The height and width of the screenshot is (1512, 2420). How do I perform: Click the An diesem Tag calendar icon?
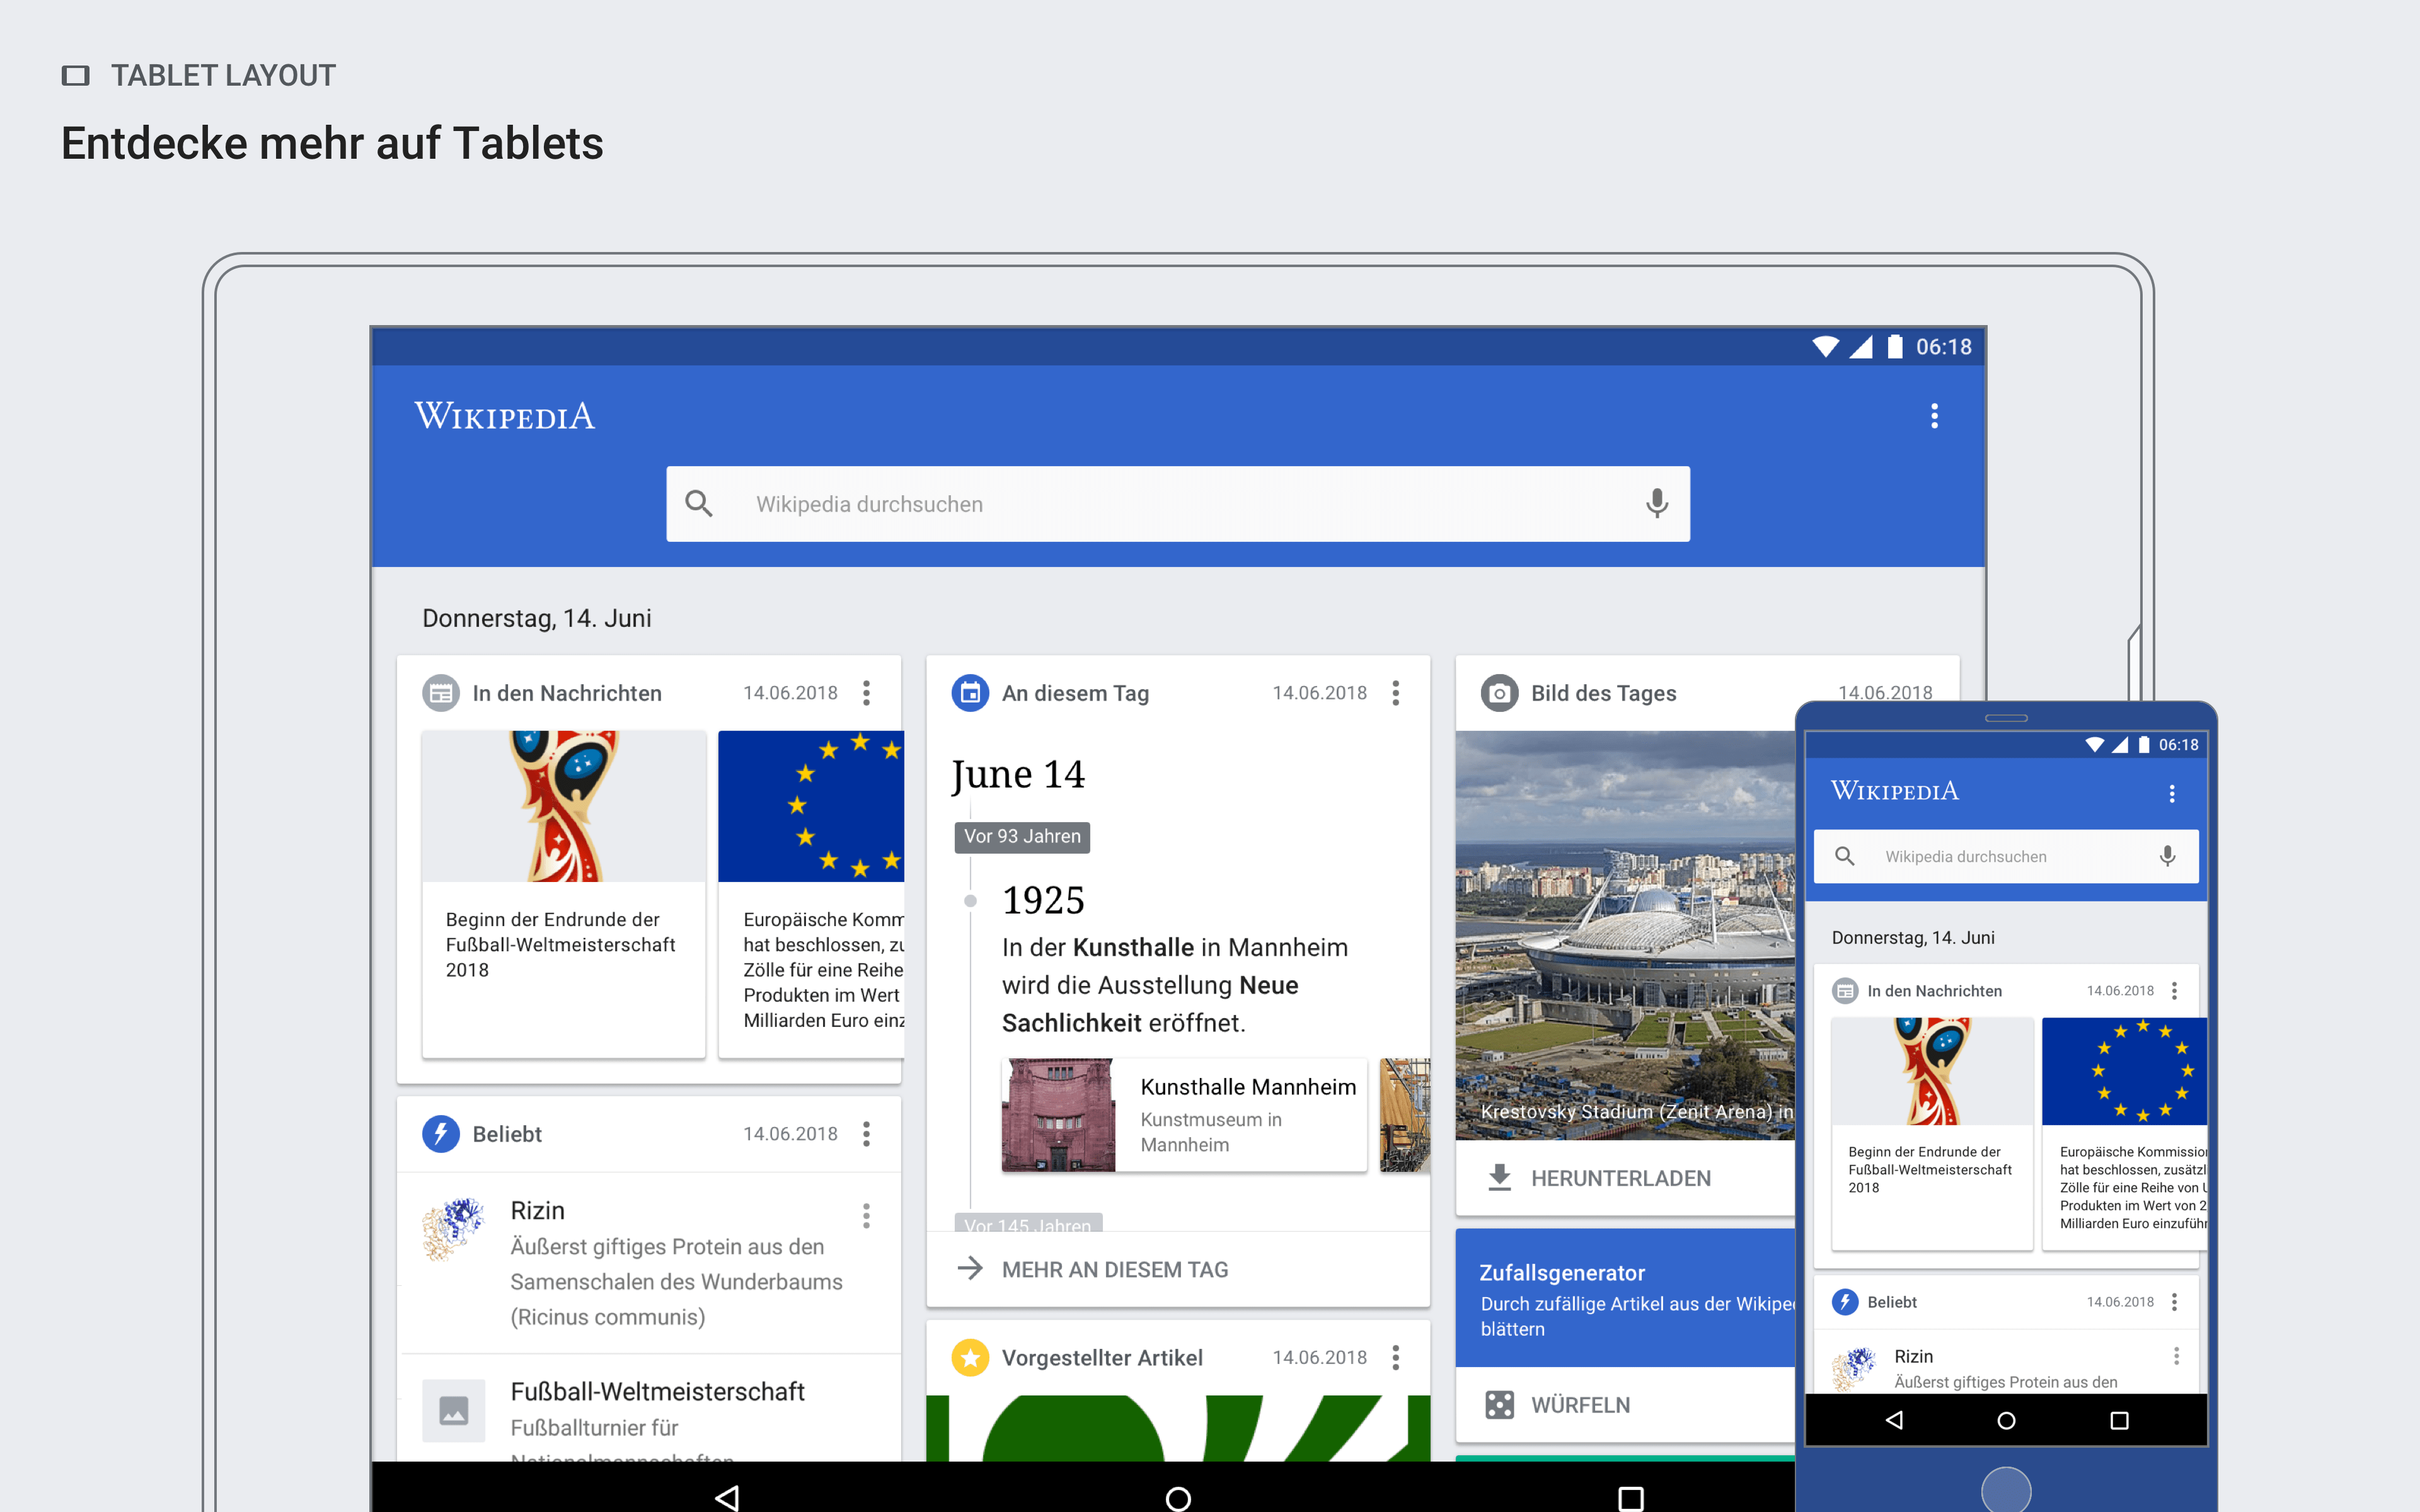tap(970, 693)
